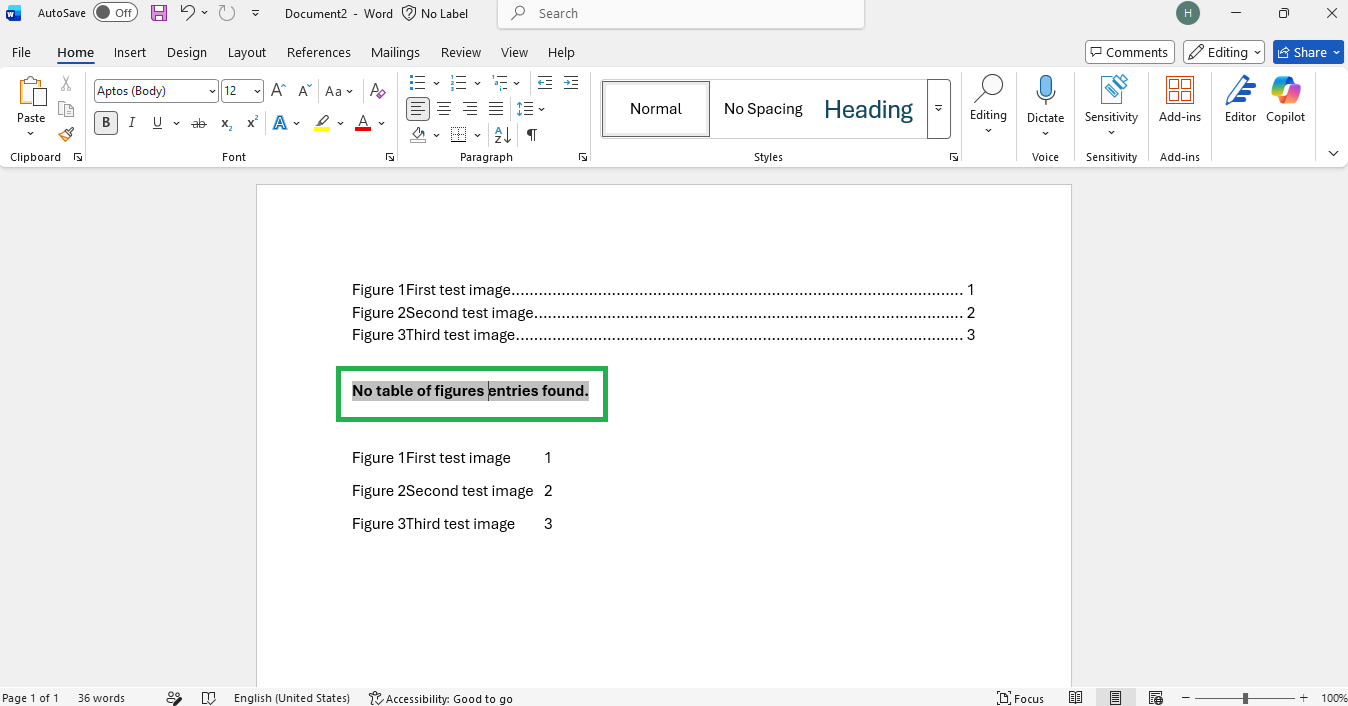Image resolution: width=1348 pixels, height=706 pixels.
Task: Toggle strikethrough formatting
Action: pyautogui.click(x=199, y=123)
